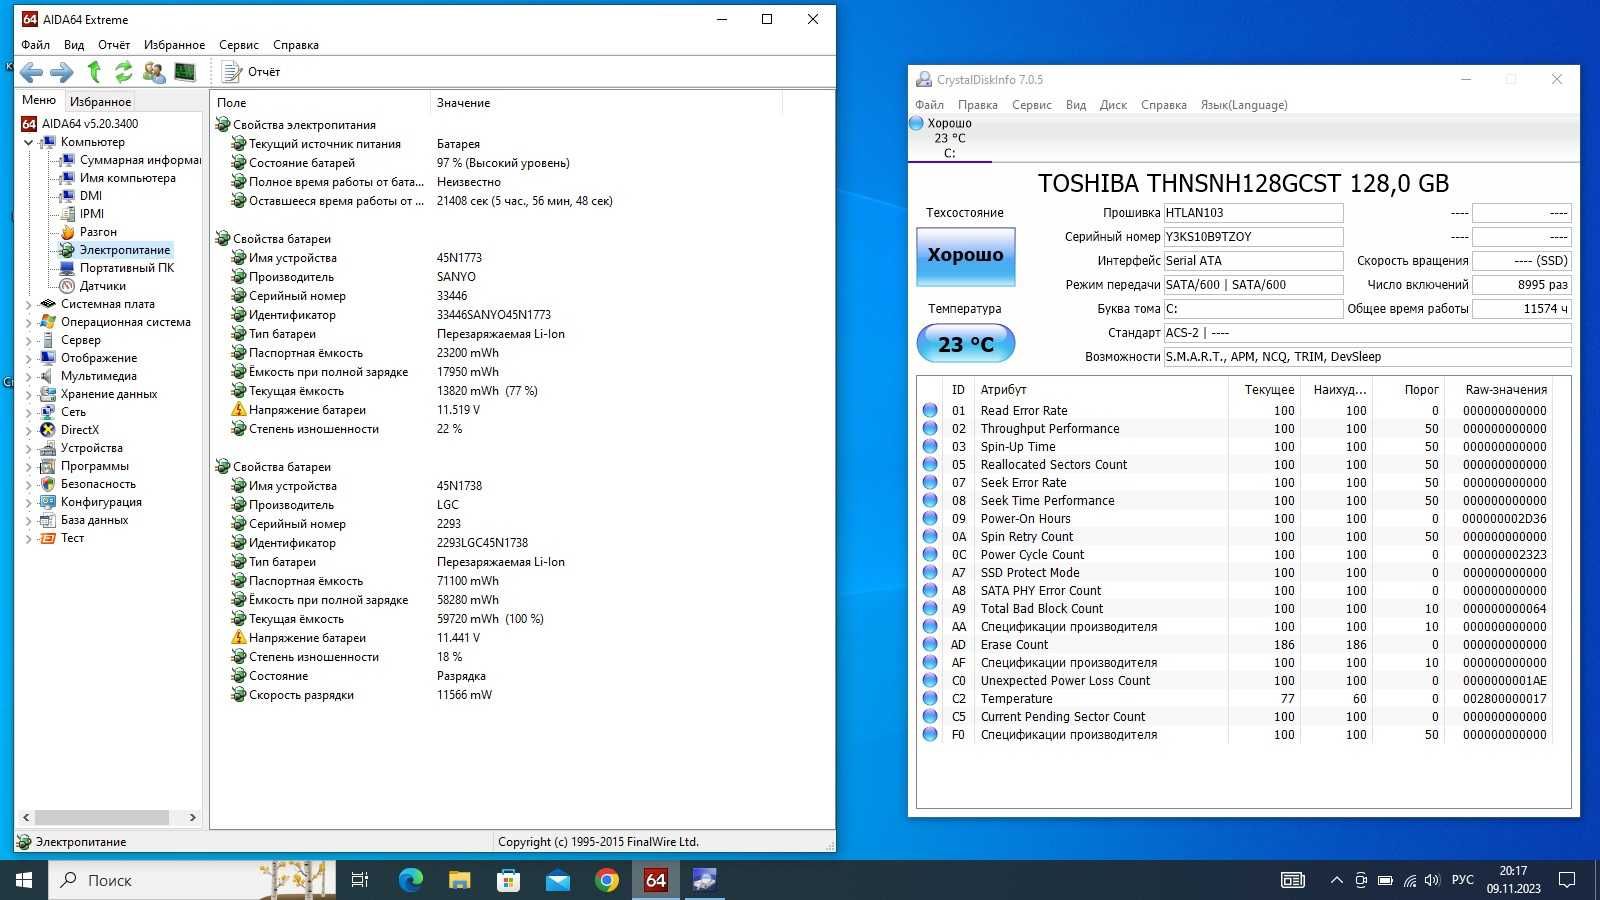Expand the DirectX tree node

coord(28,430)
